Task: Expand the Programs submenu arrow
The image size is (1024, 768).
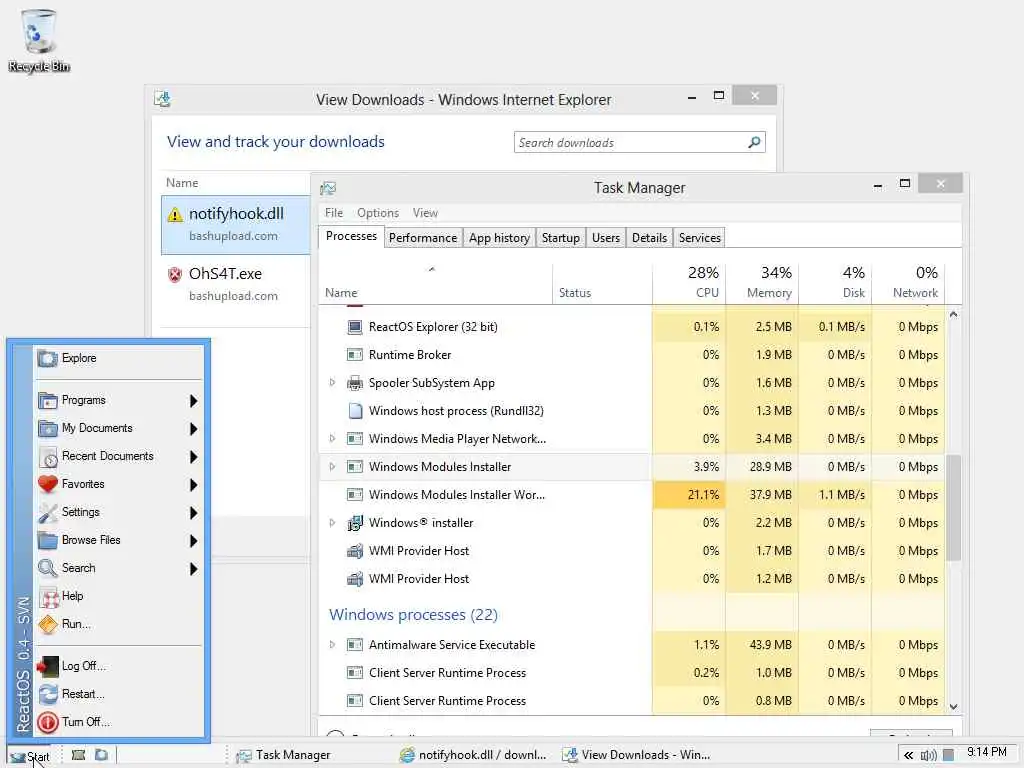Action: tap(193, 401)
